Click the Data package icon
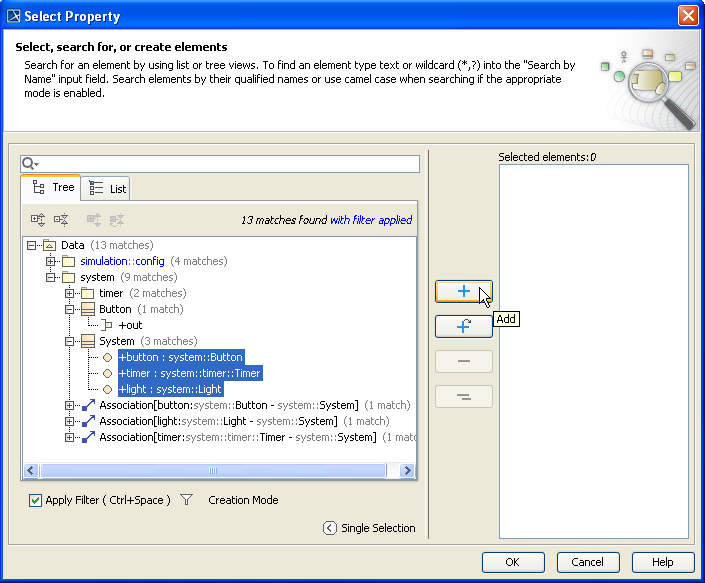Image resolution: width=705 pixels, height=583 pixels. (x=49, y=245)
